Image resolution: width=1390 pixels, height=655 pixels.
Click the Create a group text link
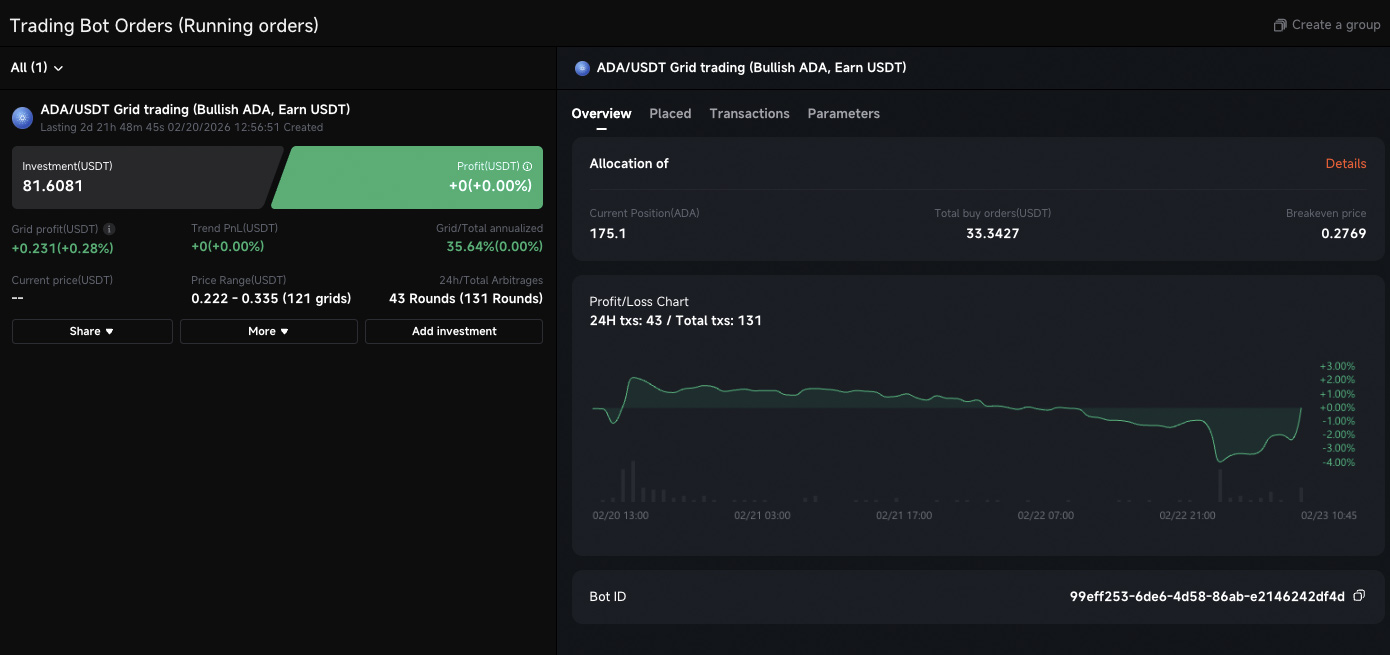click(1335, 25)
